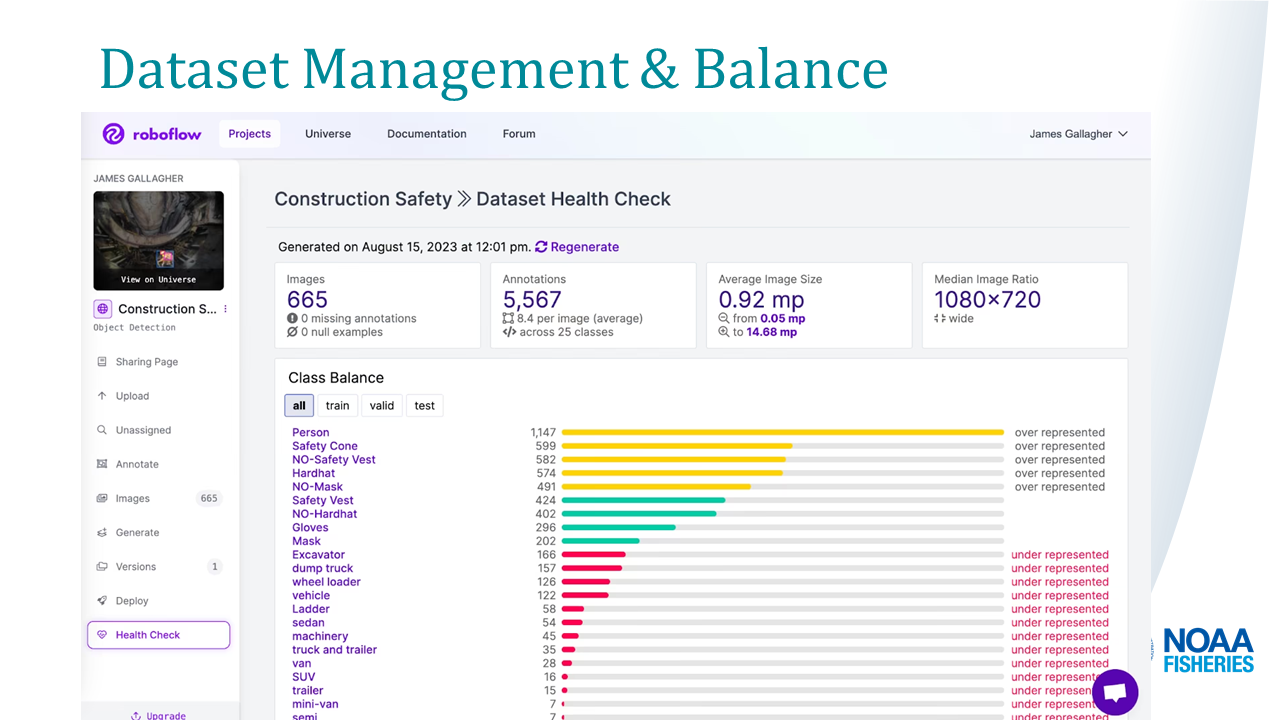Screen dimensions: 1280x720
Task: Select the 'all' class balance filter
Action: click(299, 405)
